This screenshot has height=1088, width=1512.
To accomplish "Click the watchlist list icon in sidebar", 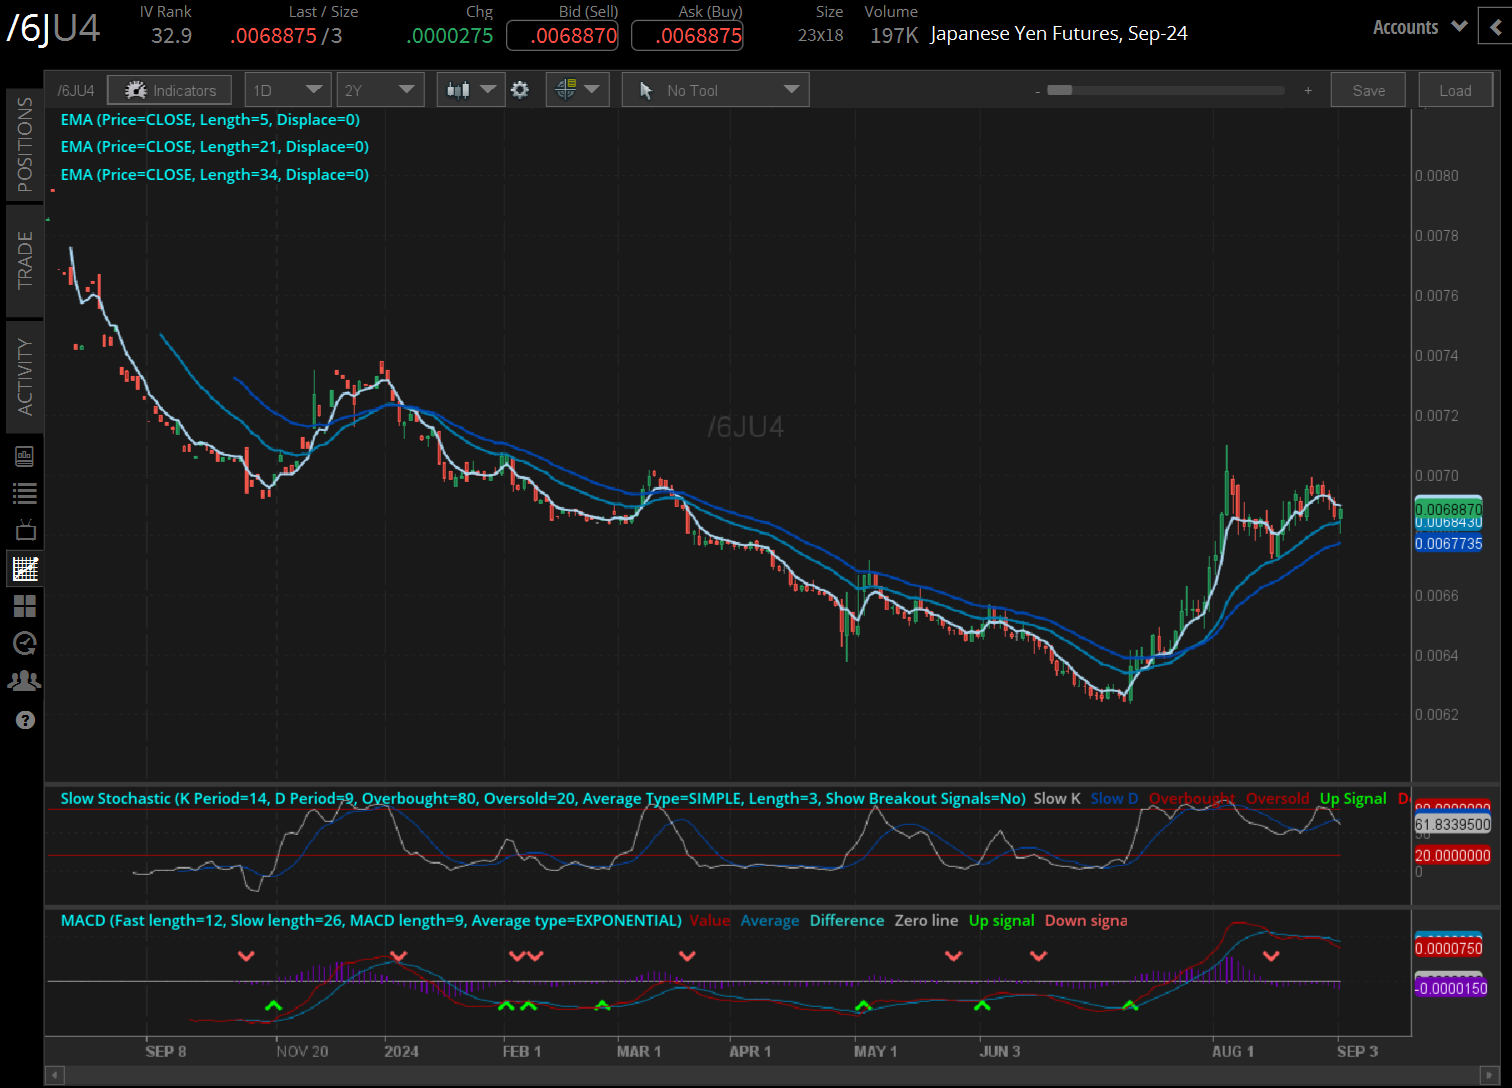I will (x=25, y=493).
